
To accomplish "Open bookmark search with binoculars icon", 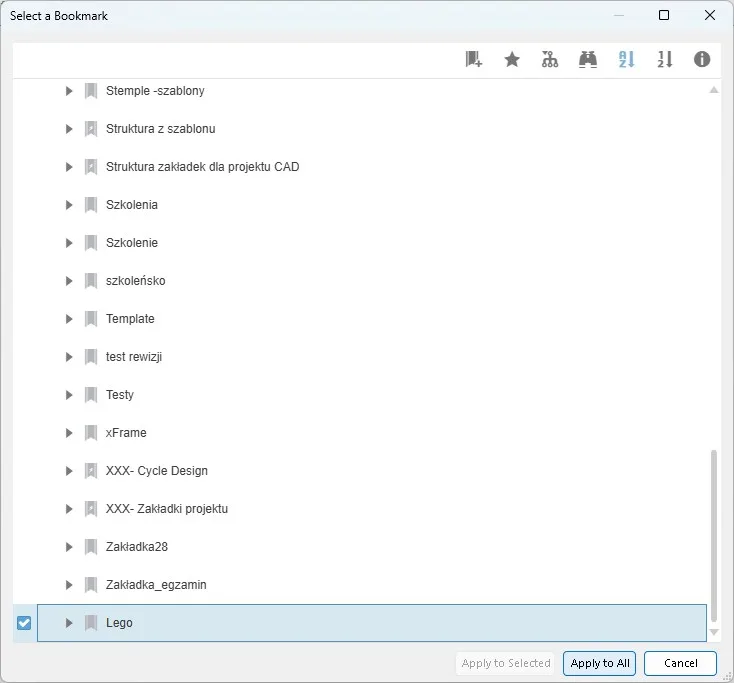I will click(588, 59).
